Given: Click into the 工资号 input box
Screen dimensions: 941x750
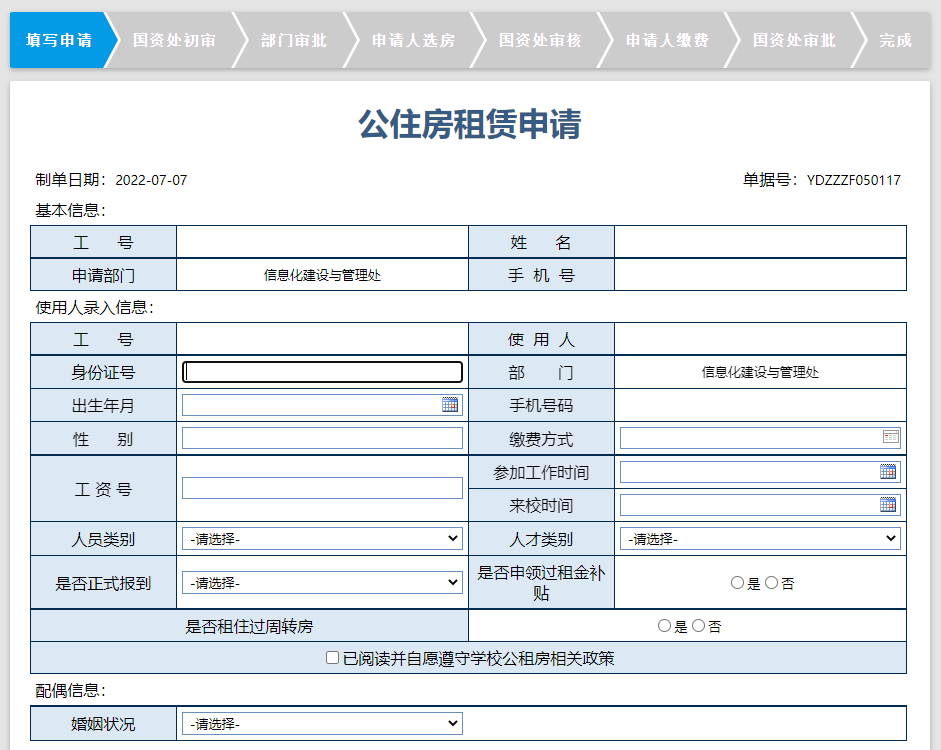Looking at the screenshot, I should point(322,488).
